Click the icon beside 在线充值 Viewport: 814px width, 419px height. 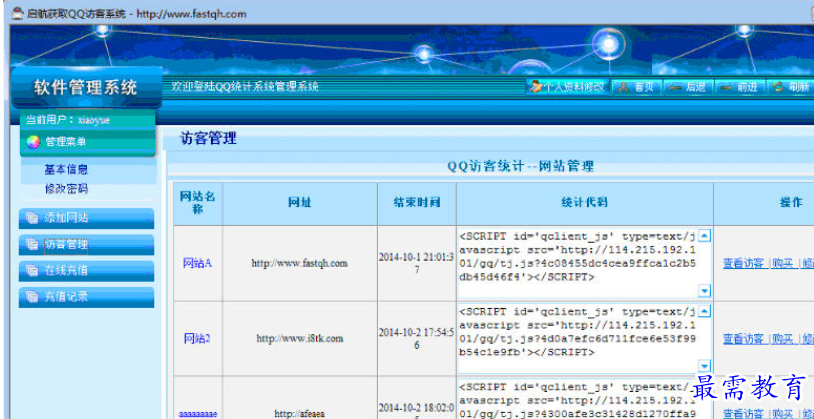tap(32, 271)
